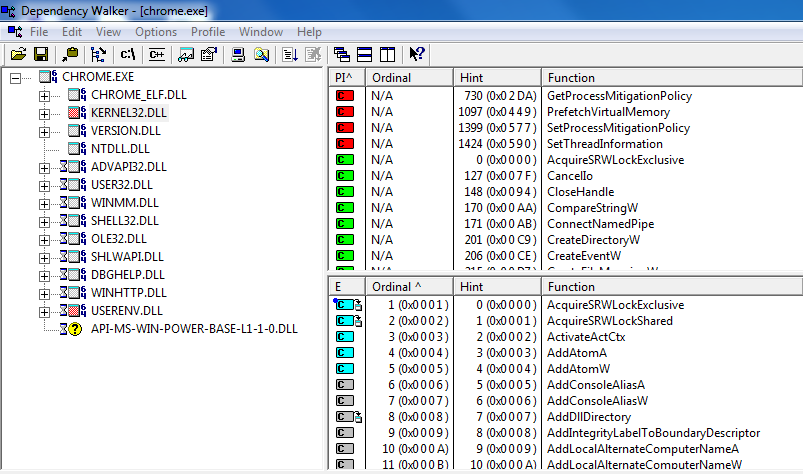The height and width of the screenshot is (474, 803).
Task: Select the SetThreadInformation import row
Action: click(x=565, y=144)
